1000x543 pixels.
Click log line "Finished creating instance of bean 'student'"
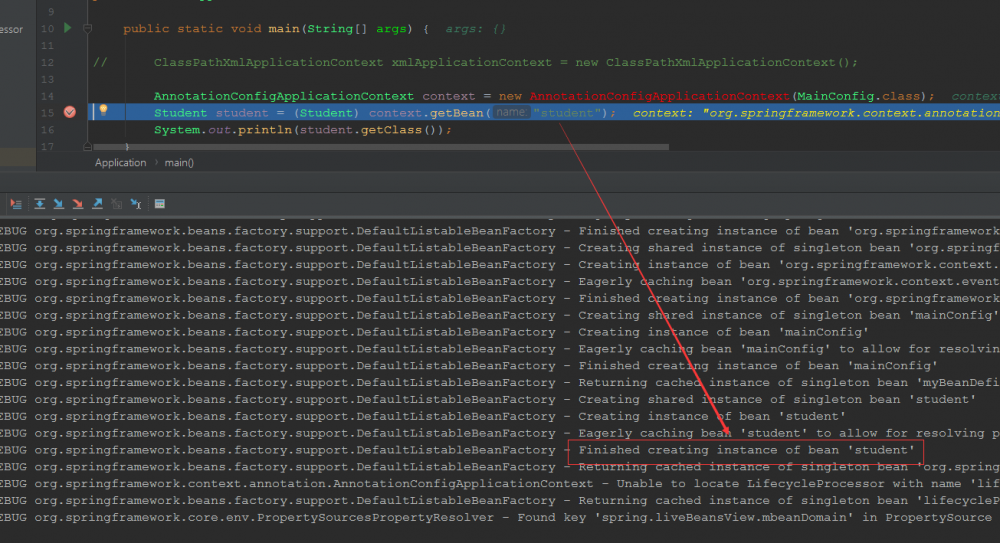746,450
